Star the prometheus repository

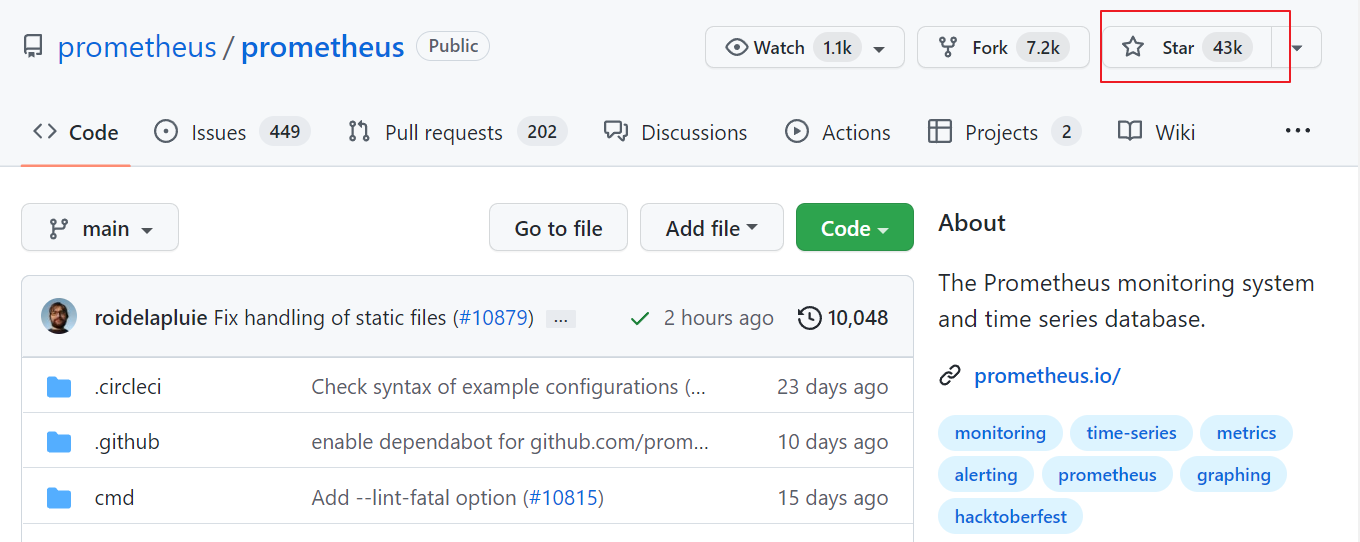coord(1187,47)
